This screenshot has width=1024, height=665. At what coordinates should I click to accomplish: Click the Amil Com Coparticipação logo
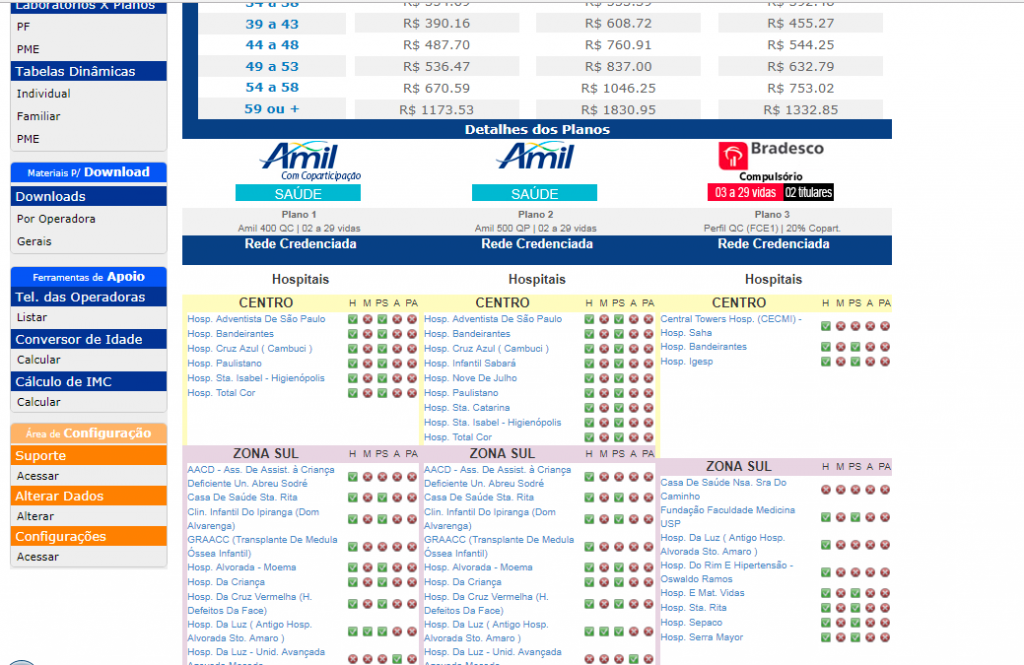(310, 161)
